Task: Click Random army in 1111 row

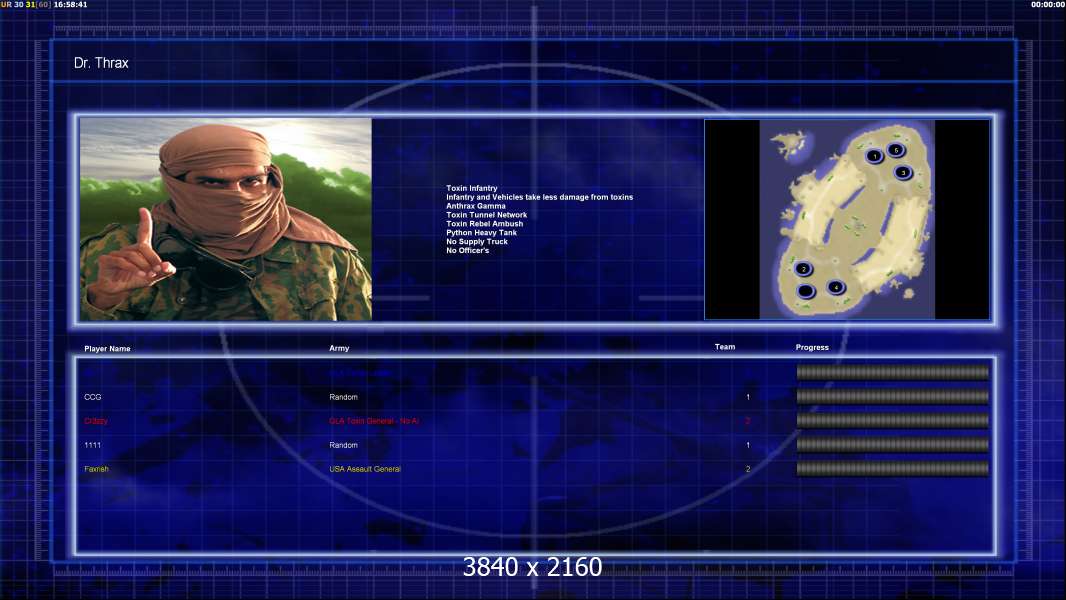Action: click(x=343, y=445)
